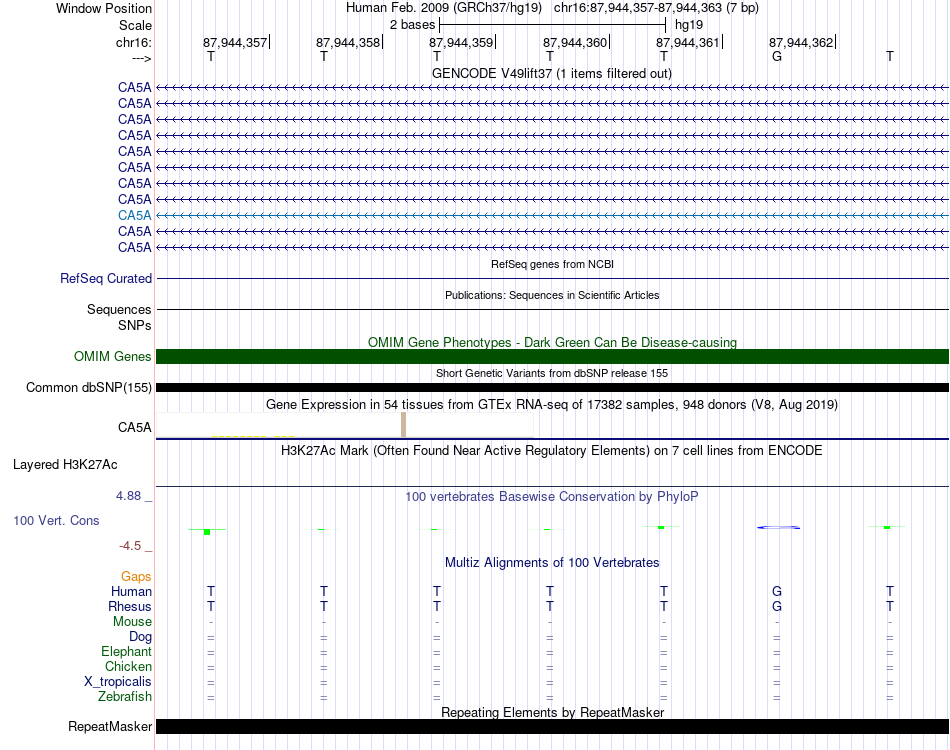This screenshot has height=750, width=950.
Task: Click the 87,944,358 coordinate label
Action: pyautogui.click(x=348, y=42)
